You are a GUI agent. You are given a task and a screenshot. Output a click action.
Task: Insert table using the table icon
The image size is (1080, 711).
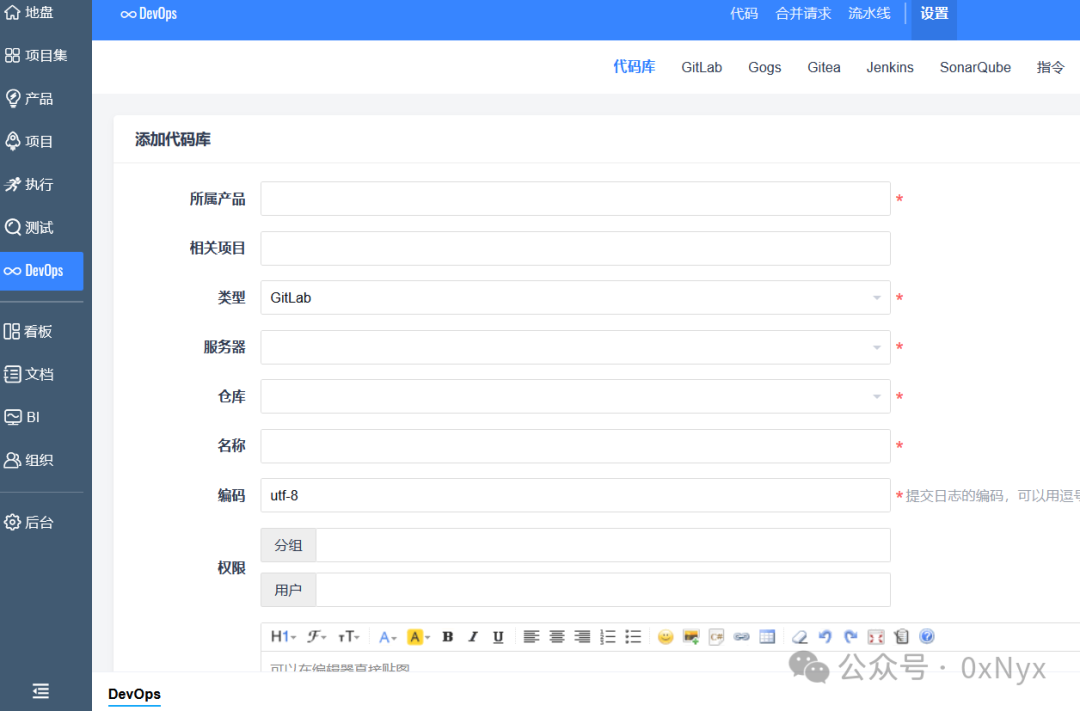pyautogui.click(x=767, y=637)
